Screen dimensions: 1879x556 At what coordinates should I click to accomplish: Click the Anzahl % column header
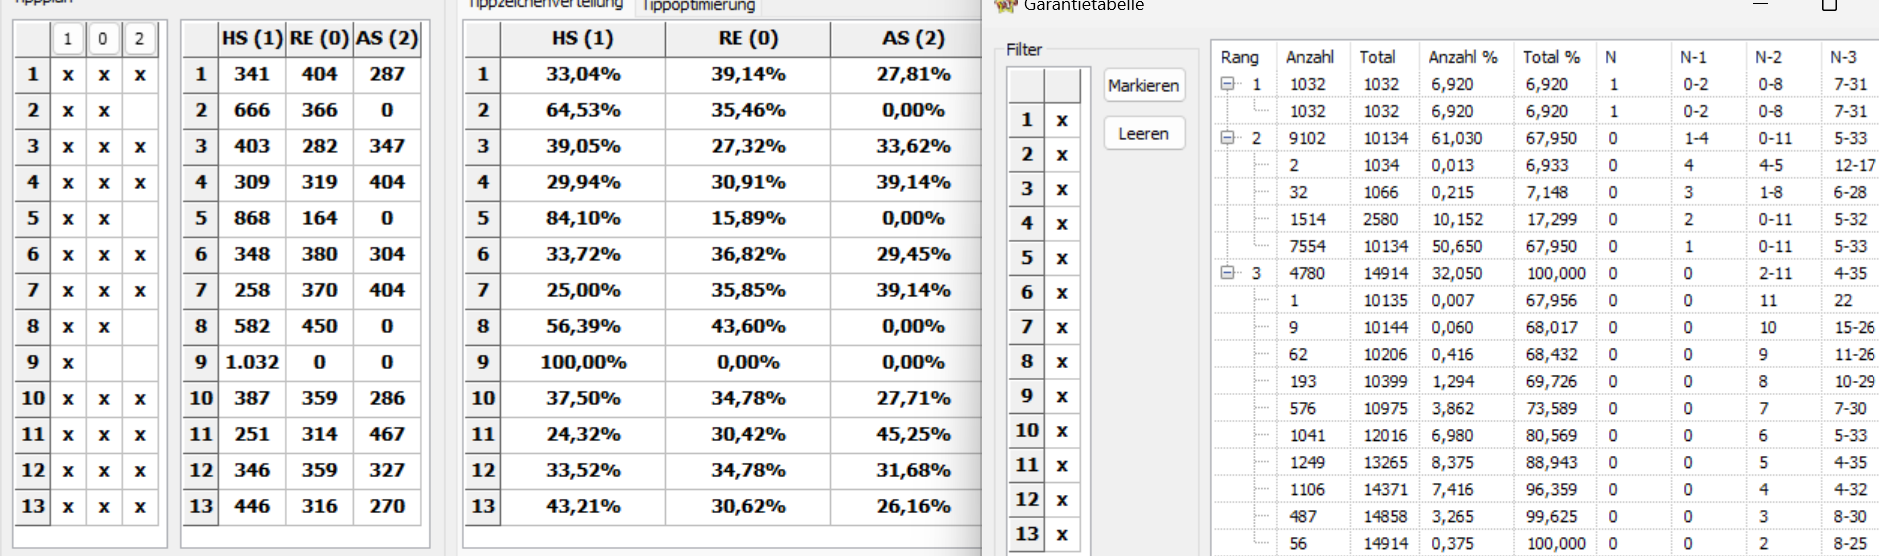coord(1464,57)
